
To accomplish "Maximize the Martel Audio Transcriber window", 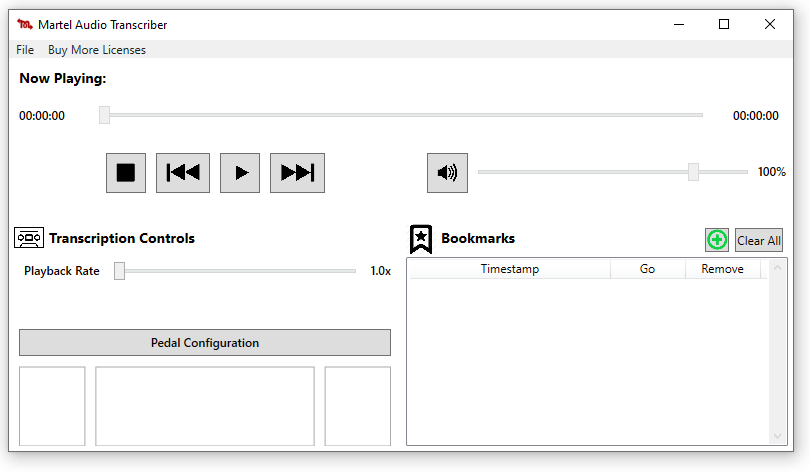I will pyautogui.click(x=724, y=24).
